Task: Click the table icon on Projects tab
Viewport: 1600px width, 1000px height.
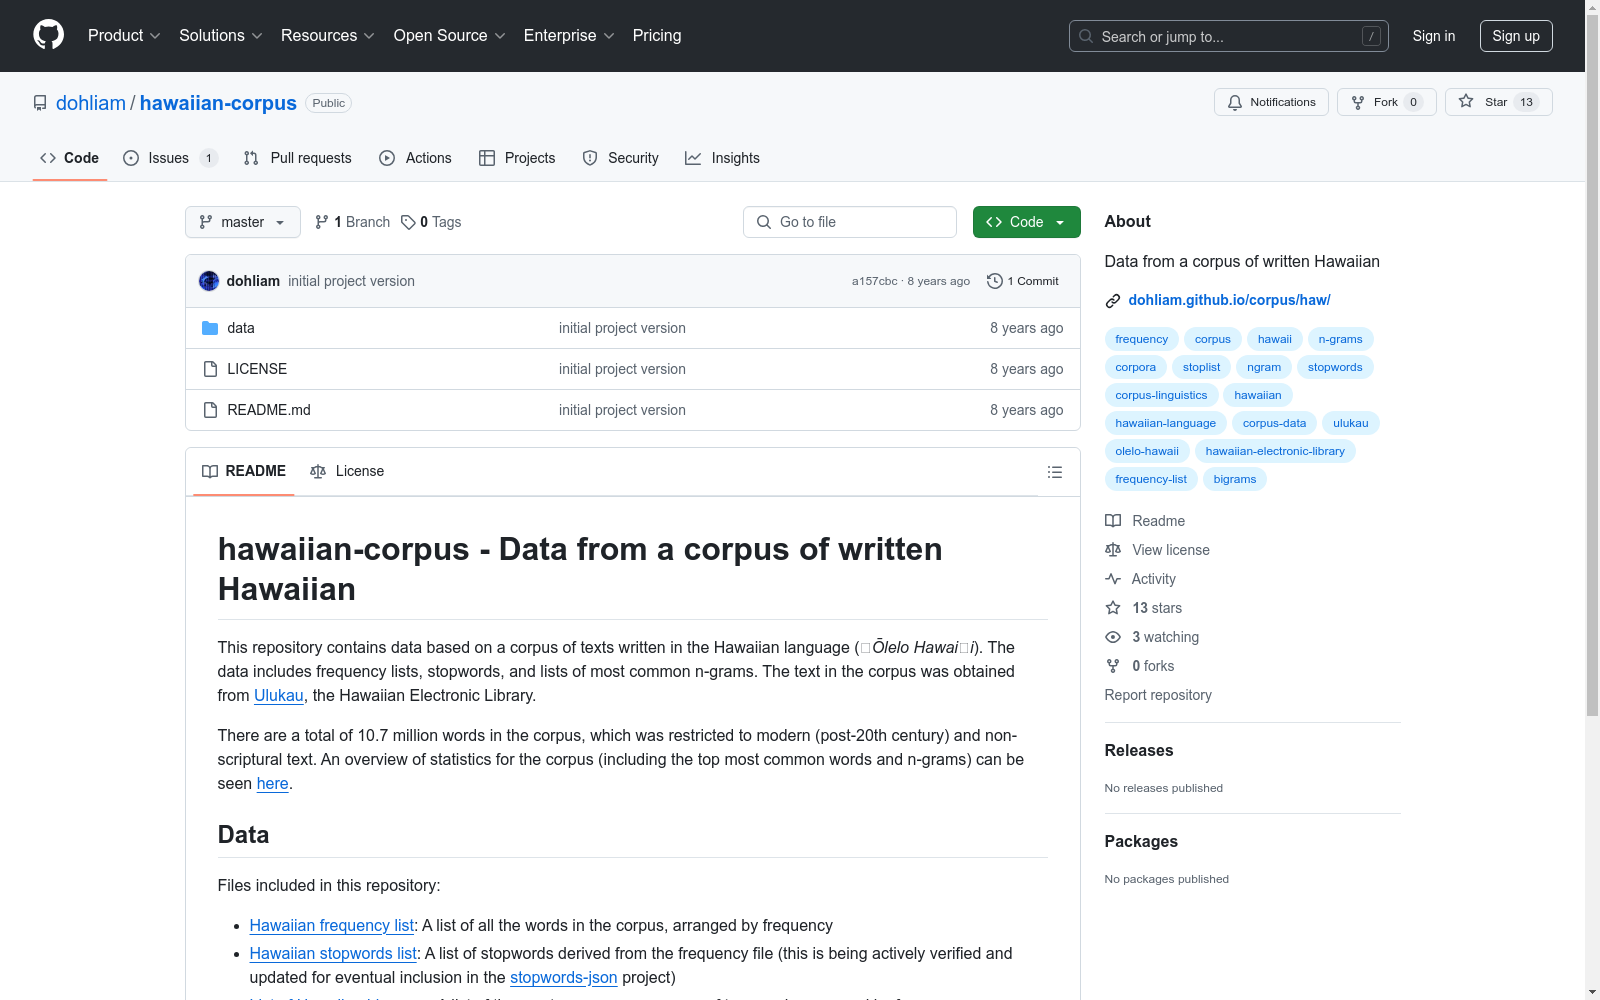Action: tap(487, 158)
